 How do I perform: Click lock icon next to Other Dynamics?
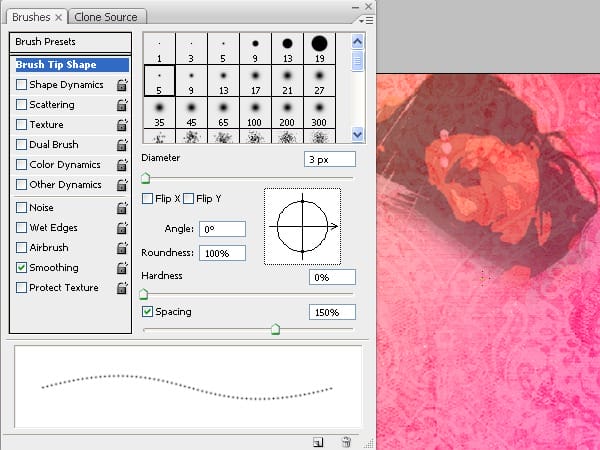click(x=122, y=185)
